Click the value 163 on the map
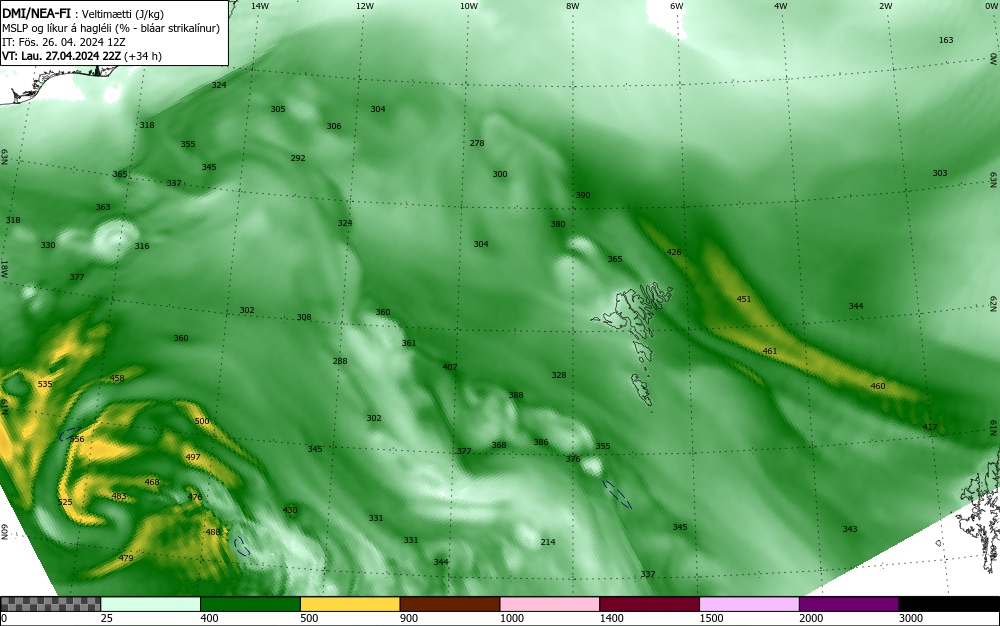 (946, 40)
